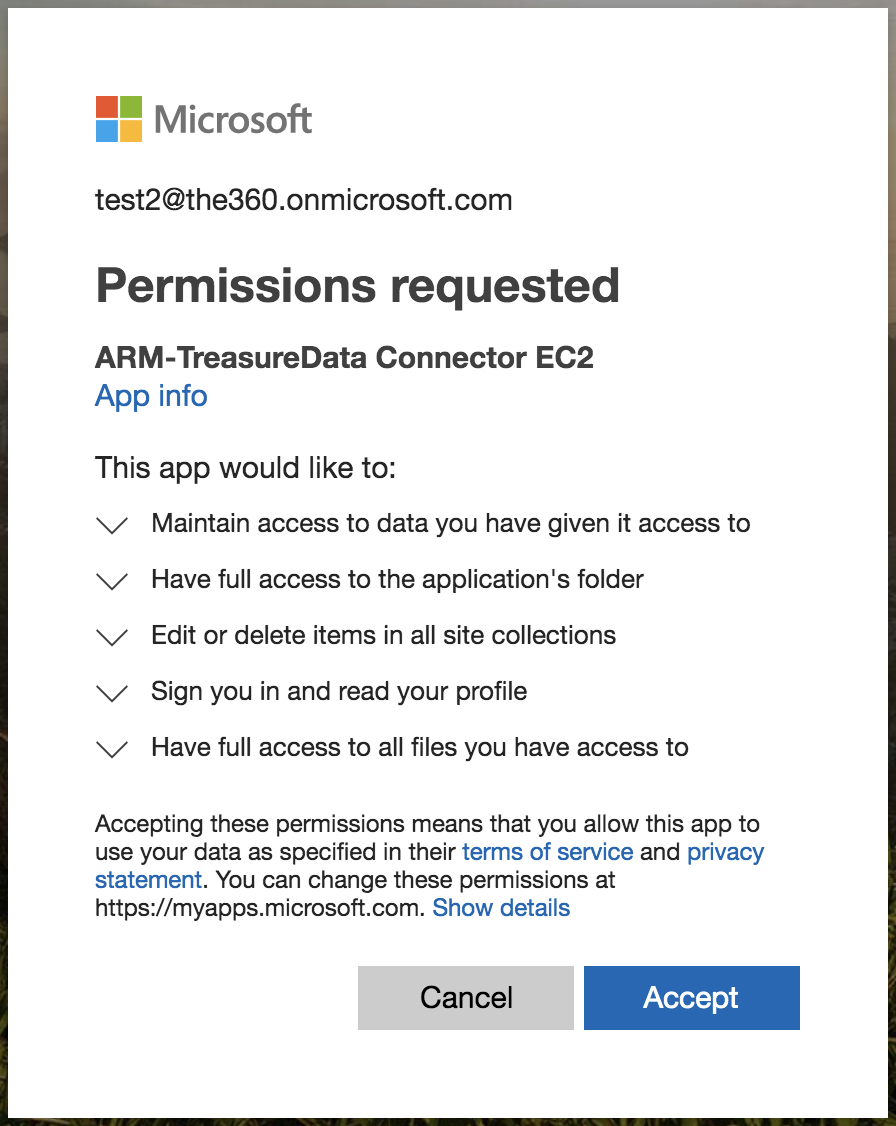
Task: Open the terms of service link
Action: [x=547, y=852]
